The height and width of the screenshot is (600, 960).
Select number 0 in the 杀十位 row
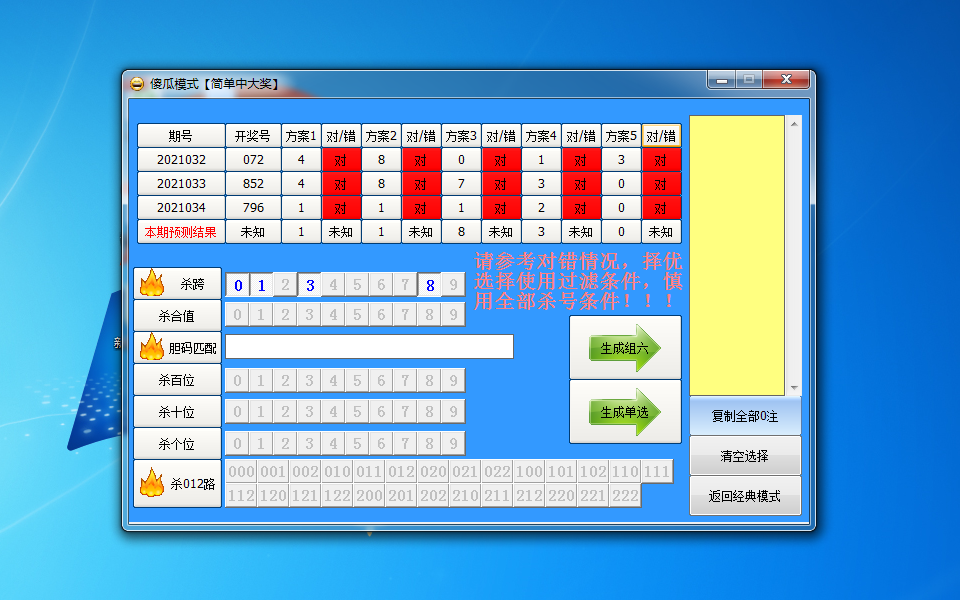click(236, 411)
